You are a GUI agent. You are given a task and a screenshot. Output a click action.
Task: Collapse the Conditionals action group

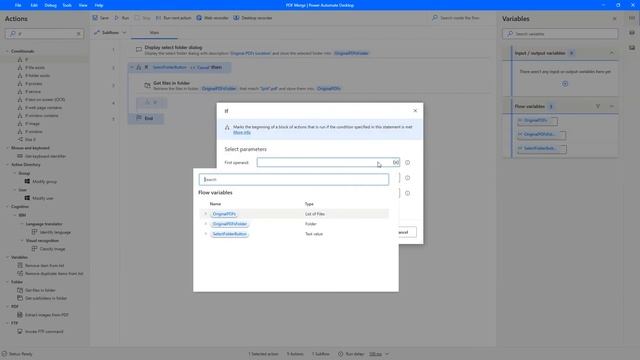tap(7, 51)
